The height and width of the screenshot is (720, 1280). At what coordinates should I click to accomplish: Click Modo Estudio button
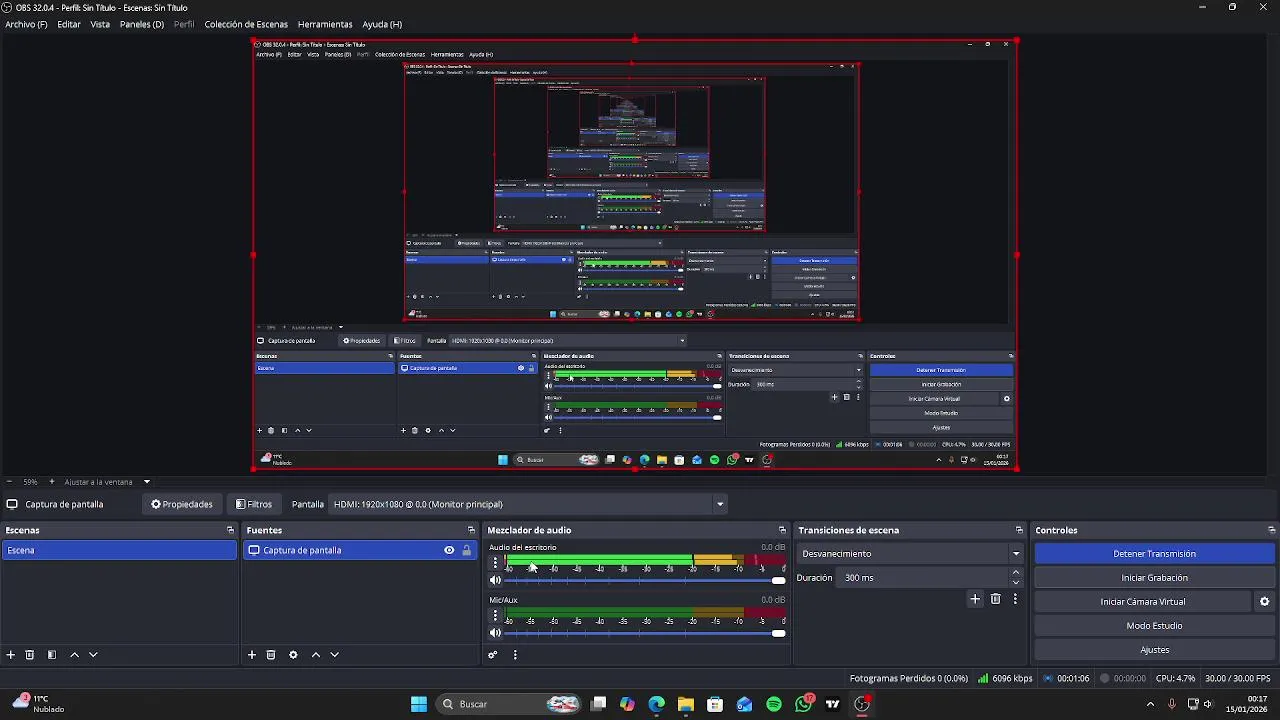tap(1155, 626)
